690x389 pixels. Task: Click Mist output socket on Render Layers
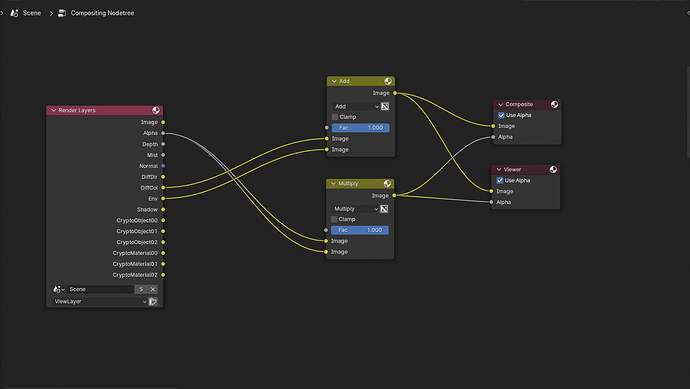[163, 155]
